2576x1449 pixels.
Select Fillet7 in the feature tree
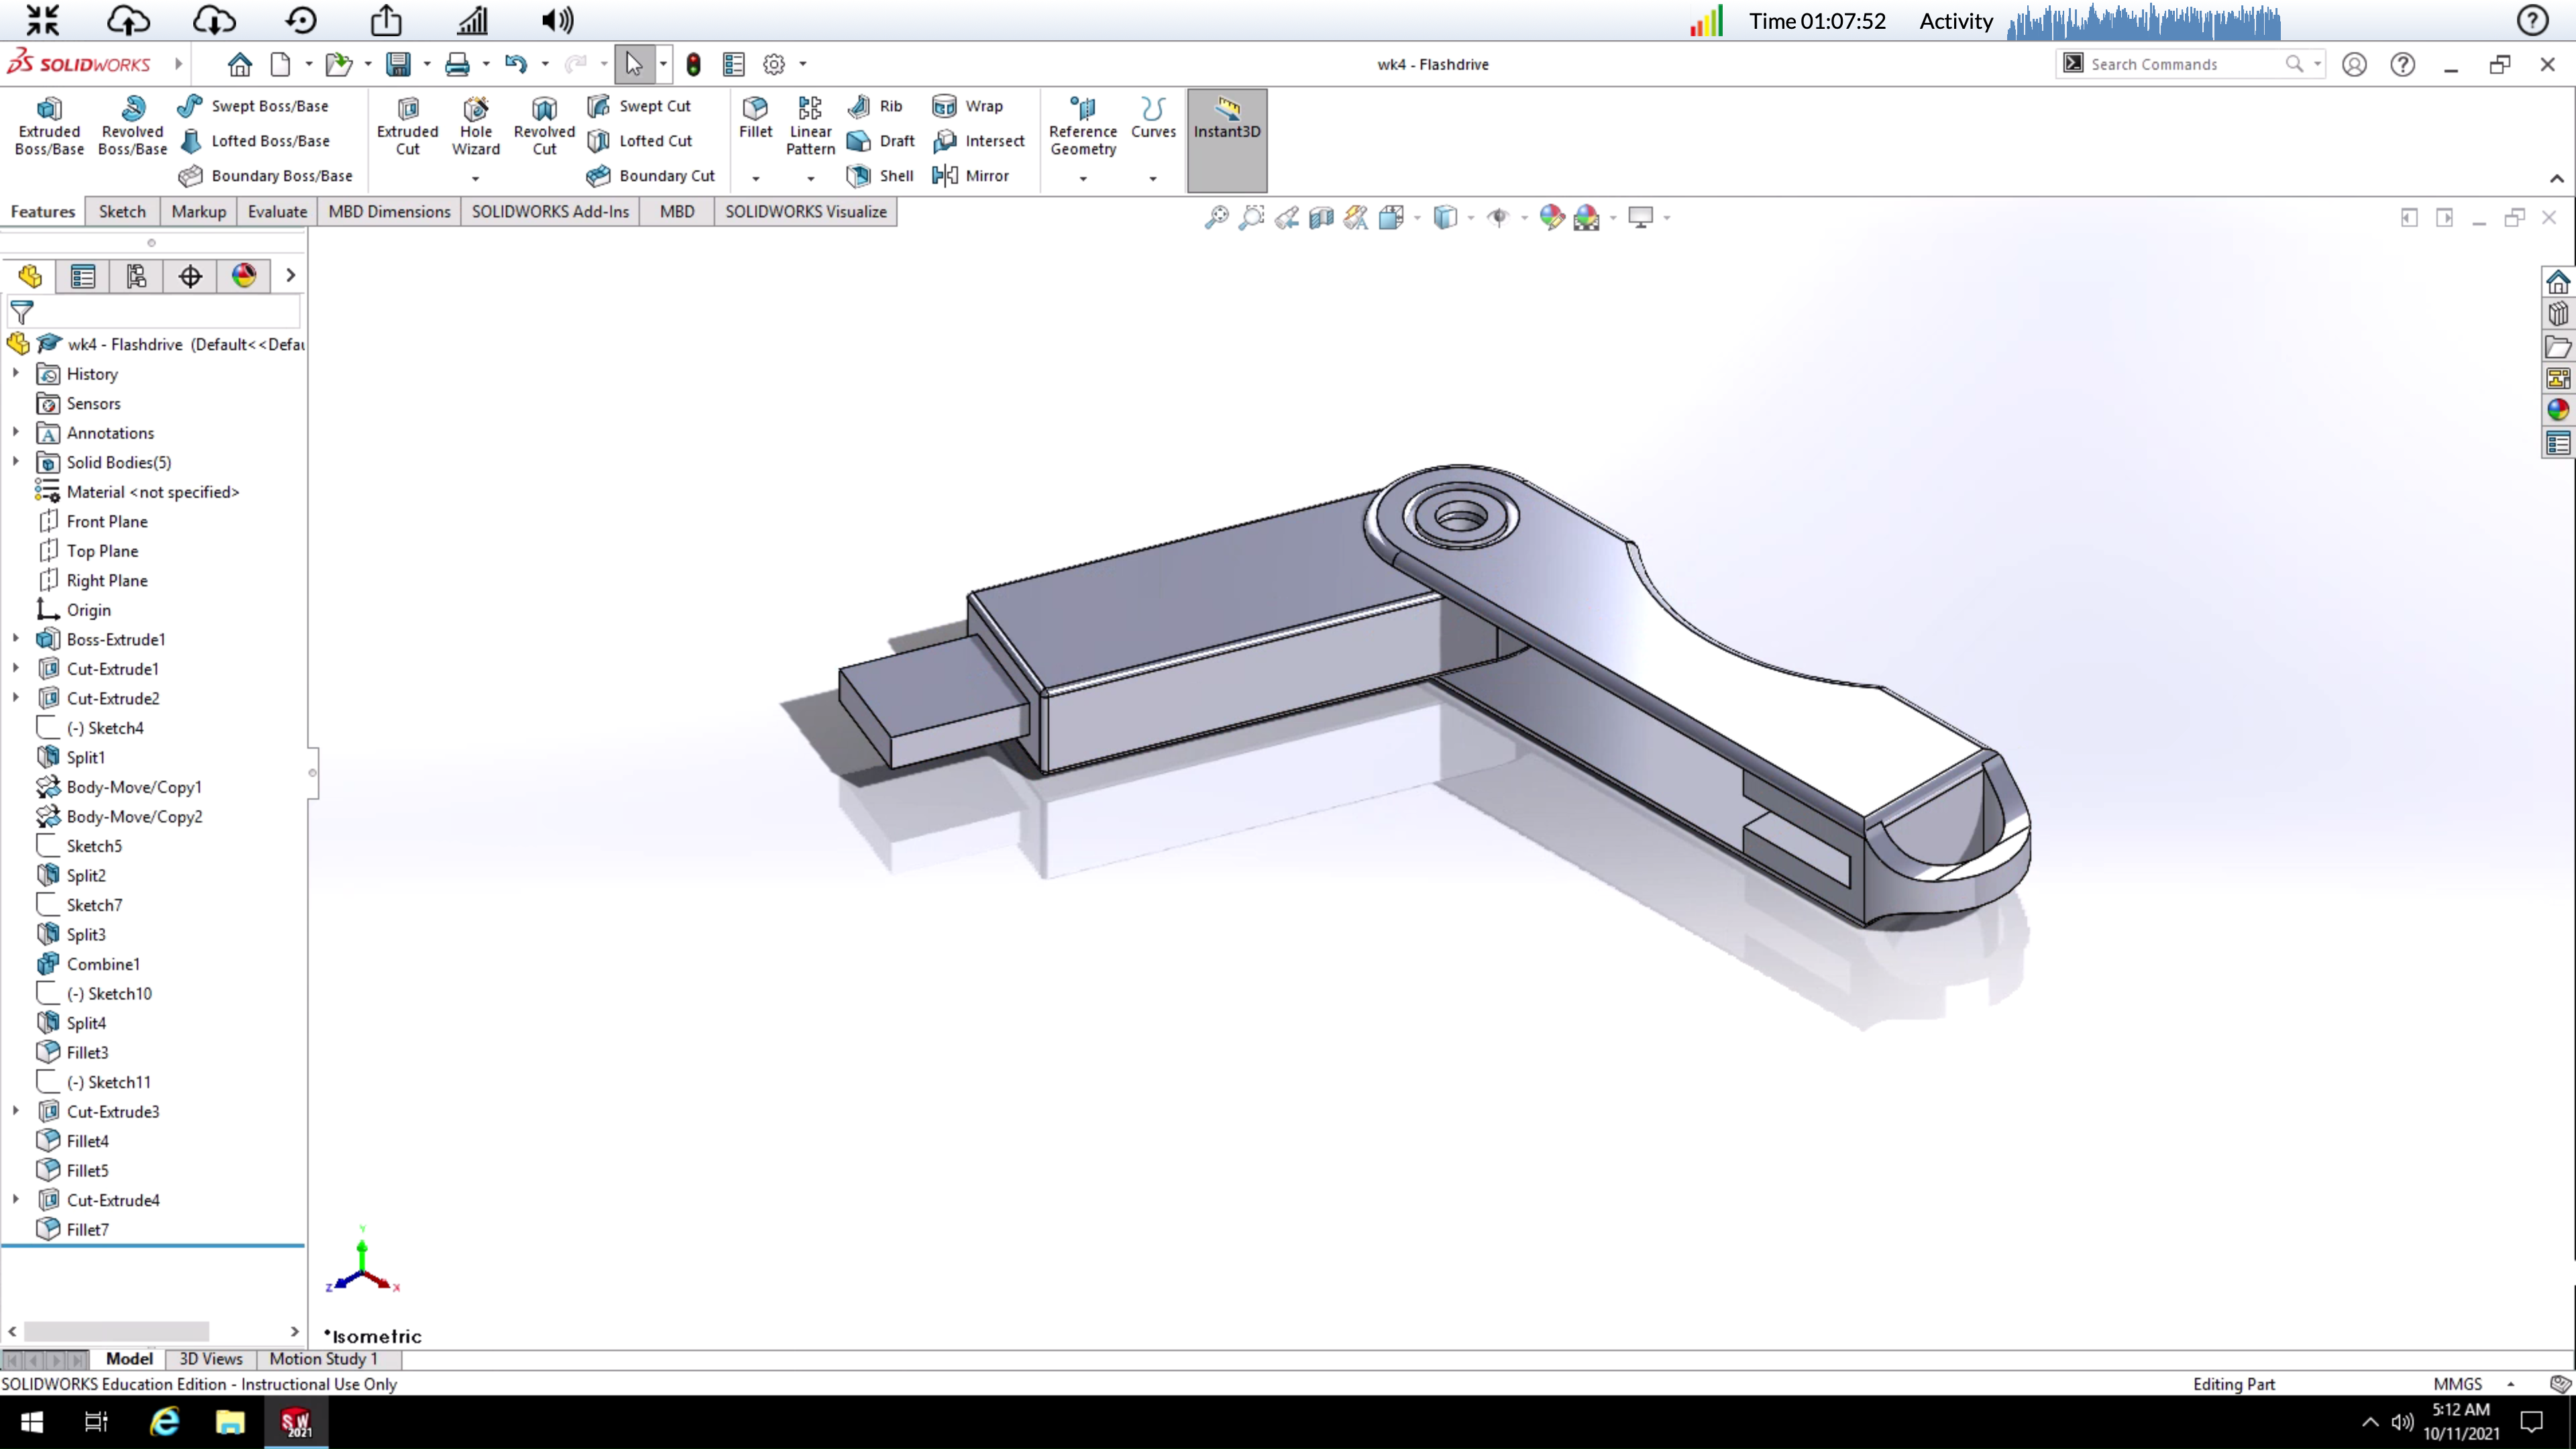87,1229
